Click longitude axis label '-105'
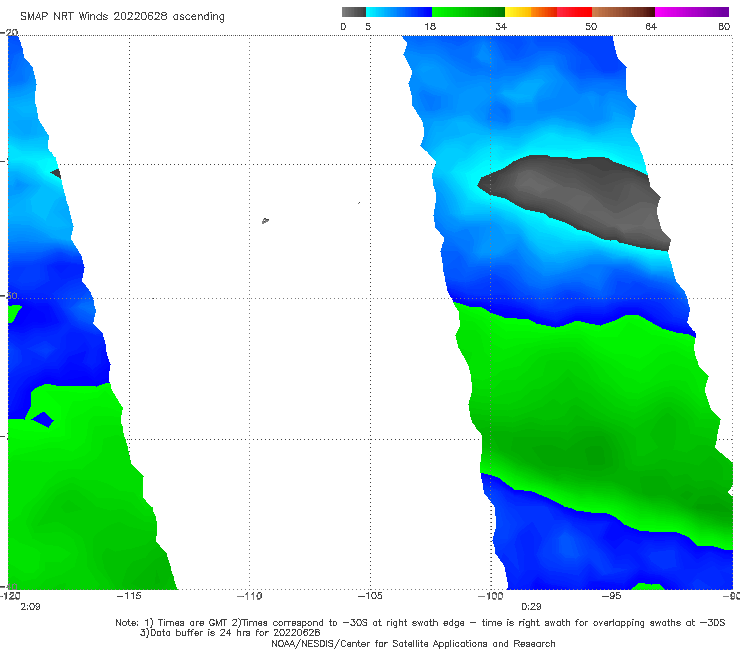This screenshot has height=650, width=740. 370,596
